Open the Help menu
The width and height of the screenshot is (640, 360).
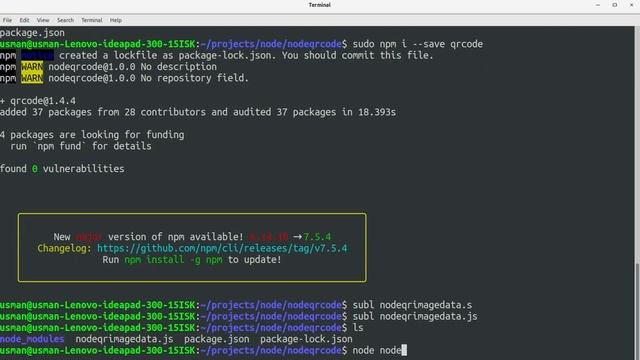tap(116, 20)
